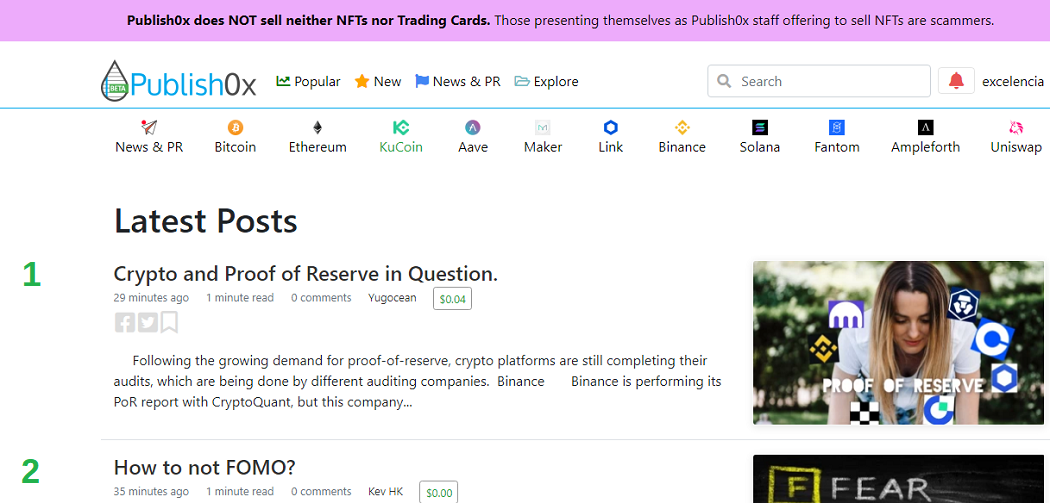Click the NFT scam warning banner text
Screen dimensions: 1050x503
tap(560, 20)
